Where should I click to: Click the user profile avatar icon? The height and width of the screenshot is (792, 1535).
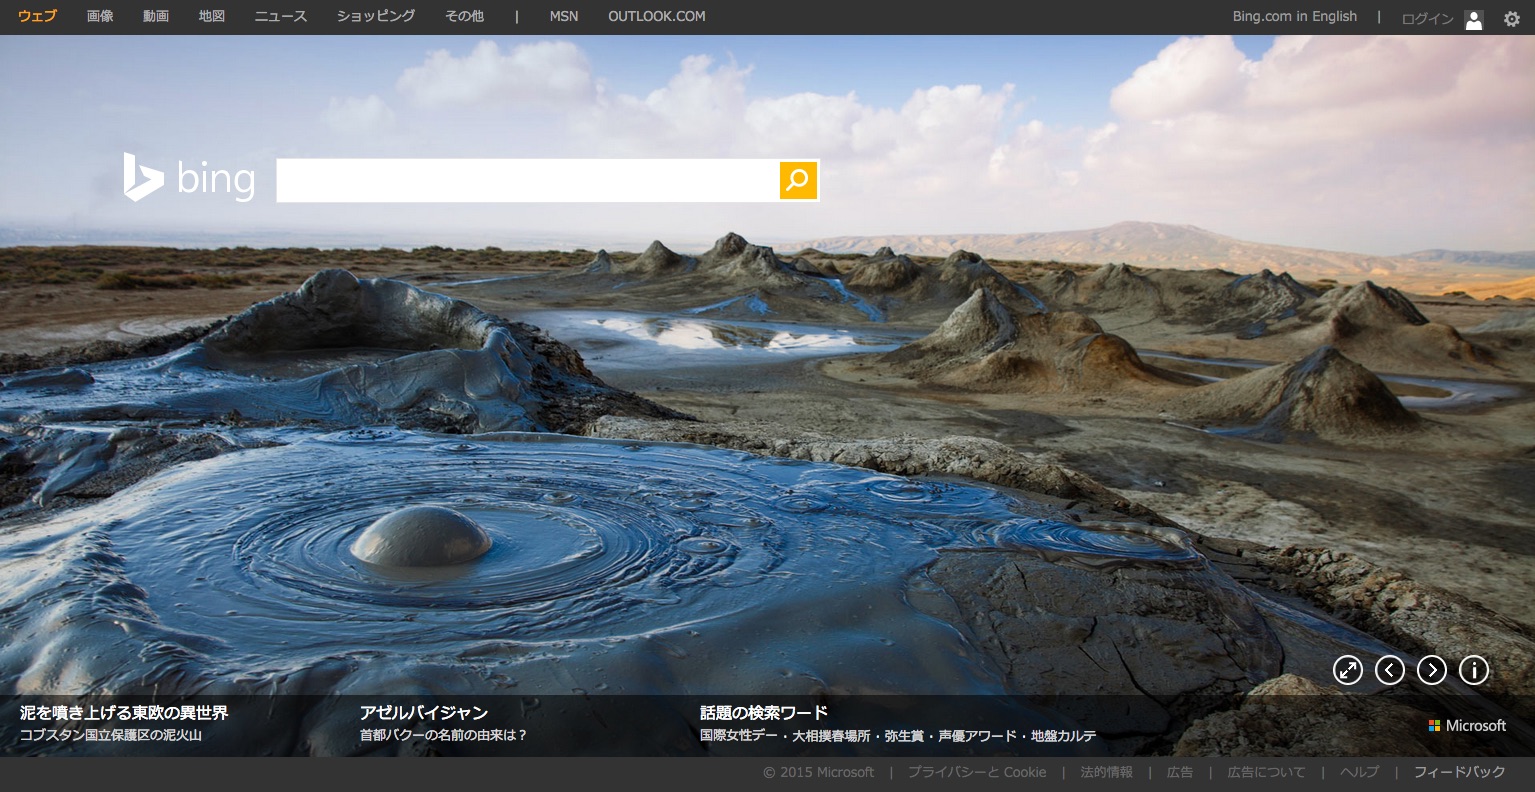point(1473,19)
